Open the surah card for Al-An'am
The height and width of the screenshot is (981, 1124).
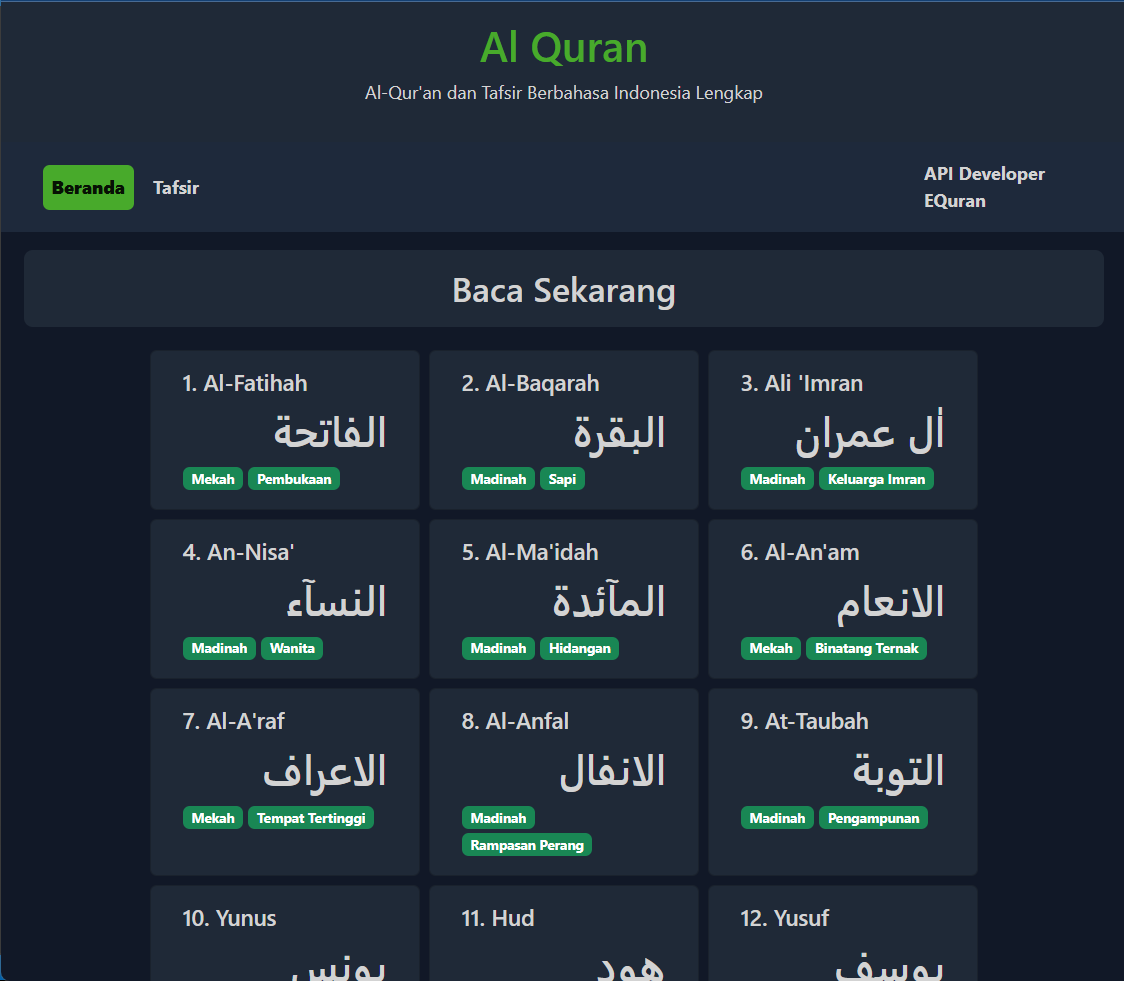[842, 598]
